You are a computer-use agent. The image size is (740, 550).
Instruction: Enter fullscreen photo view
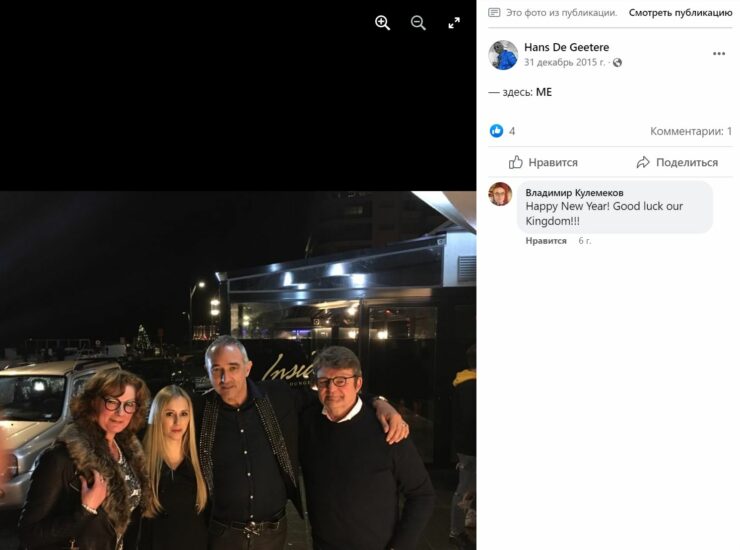pos(454,23)
